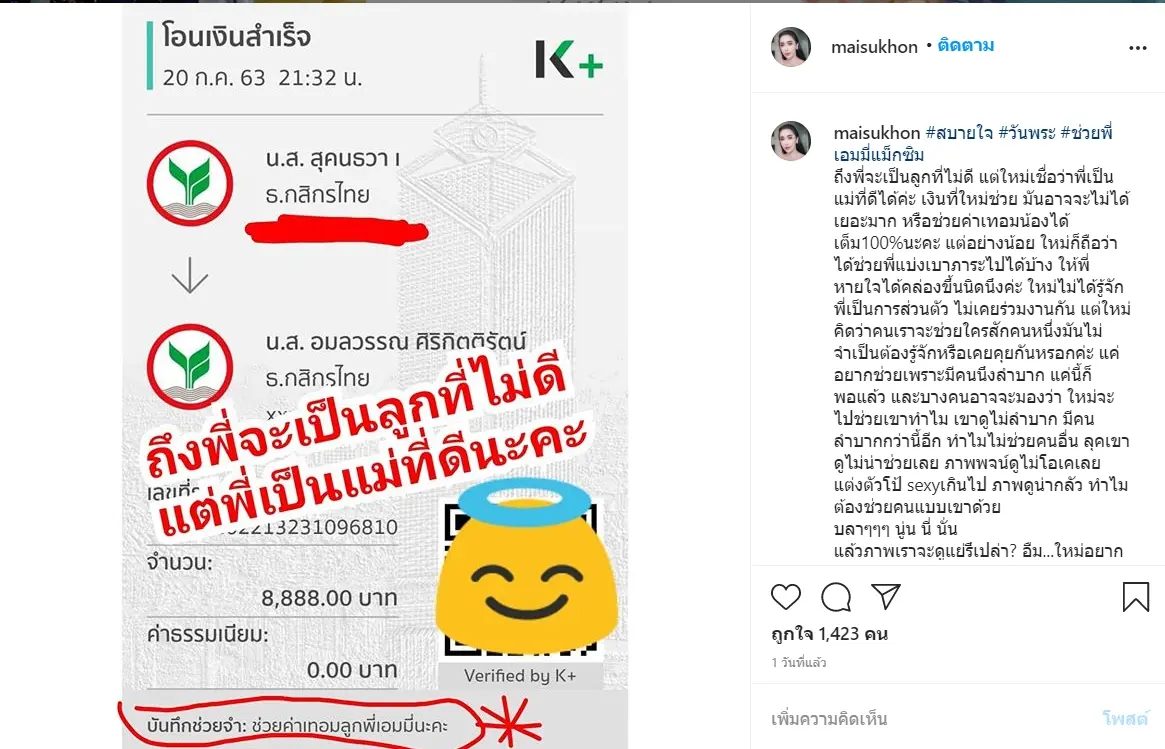Open the #วันพระ hashtag

click(x=1027, y=133)
